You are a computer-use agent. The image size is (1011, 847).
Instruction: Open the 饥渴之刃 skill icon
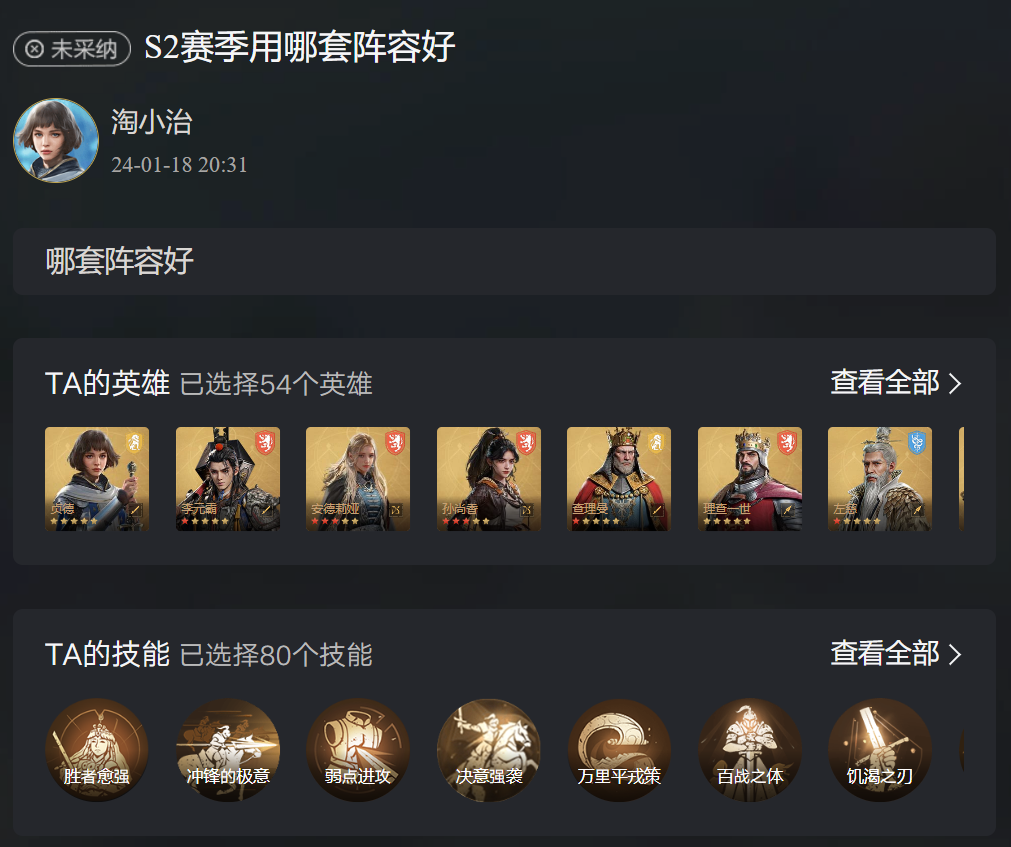880,750
